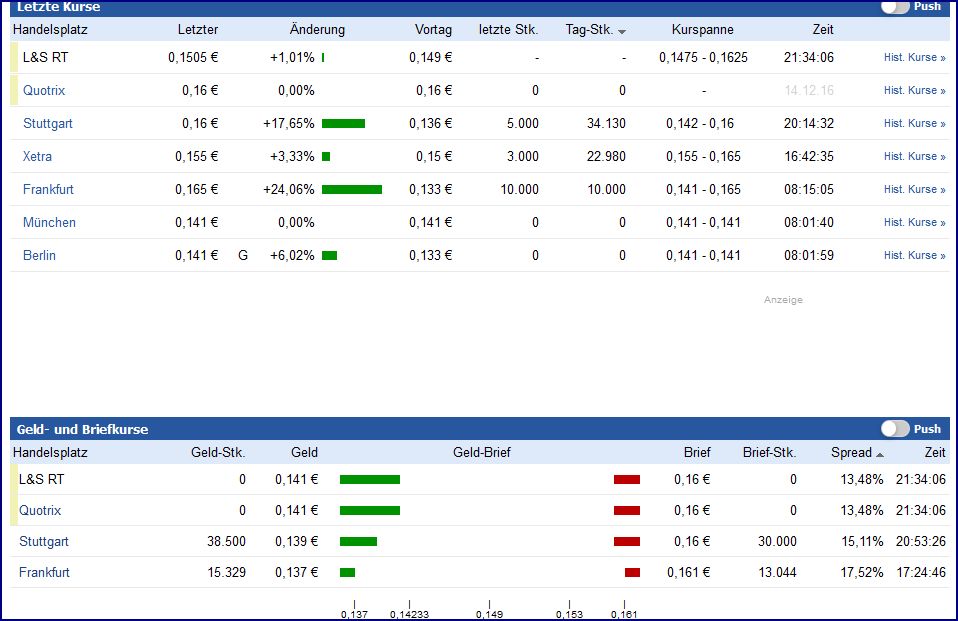Toggle Push switch in Geld- und Briefkurse header
The height and width of the screenshot is (621, 958).
point(895,429)
